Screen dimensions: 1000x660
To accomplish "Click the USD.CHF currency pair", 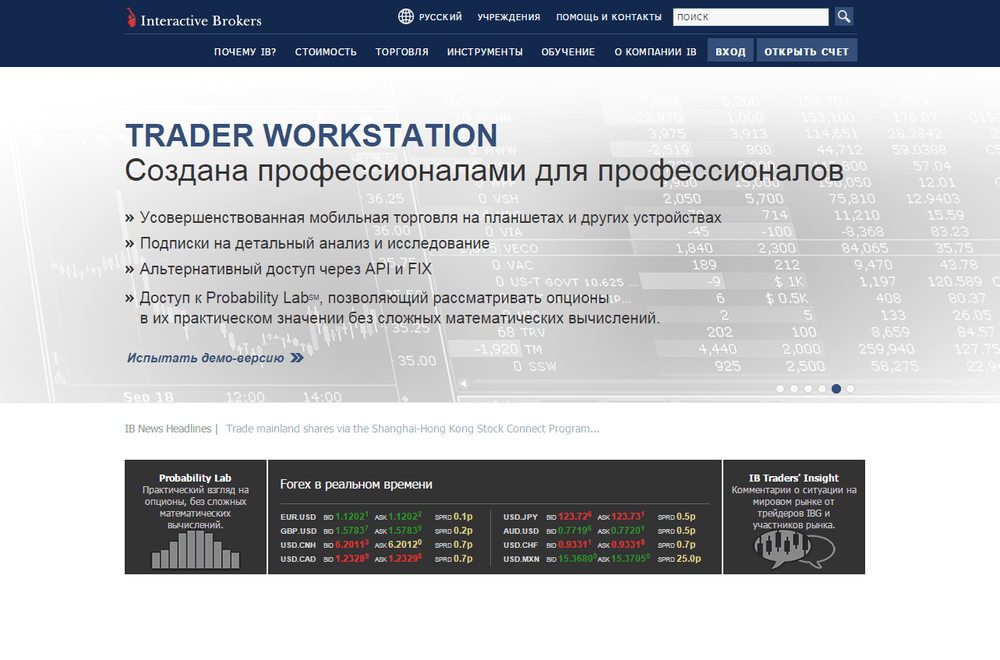I will click(x=520, y=545).
